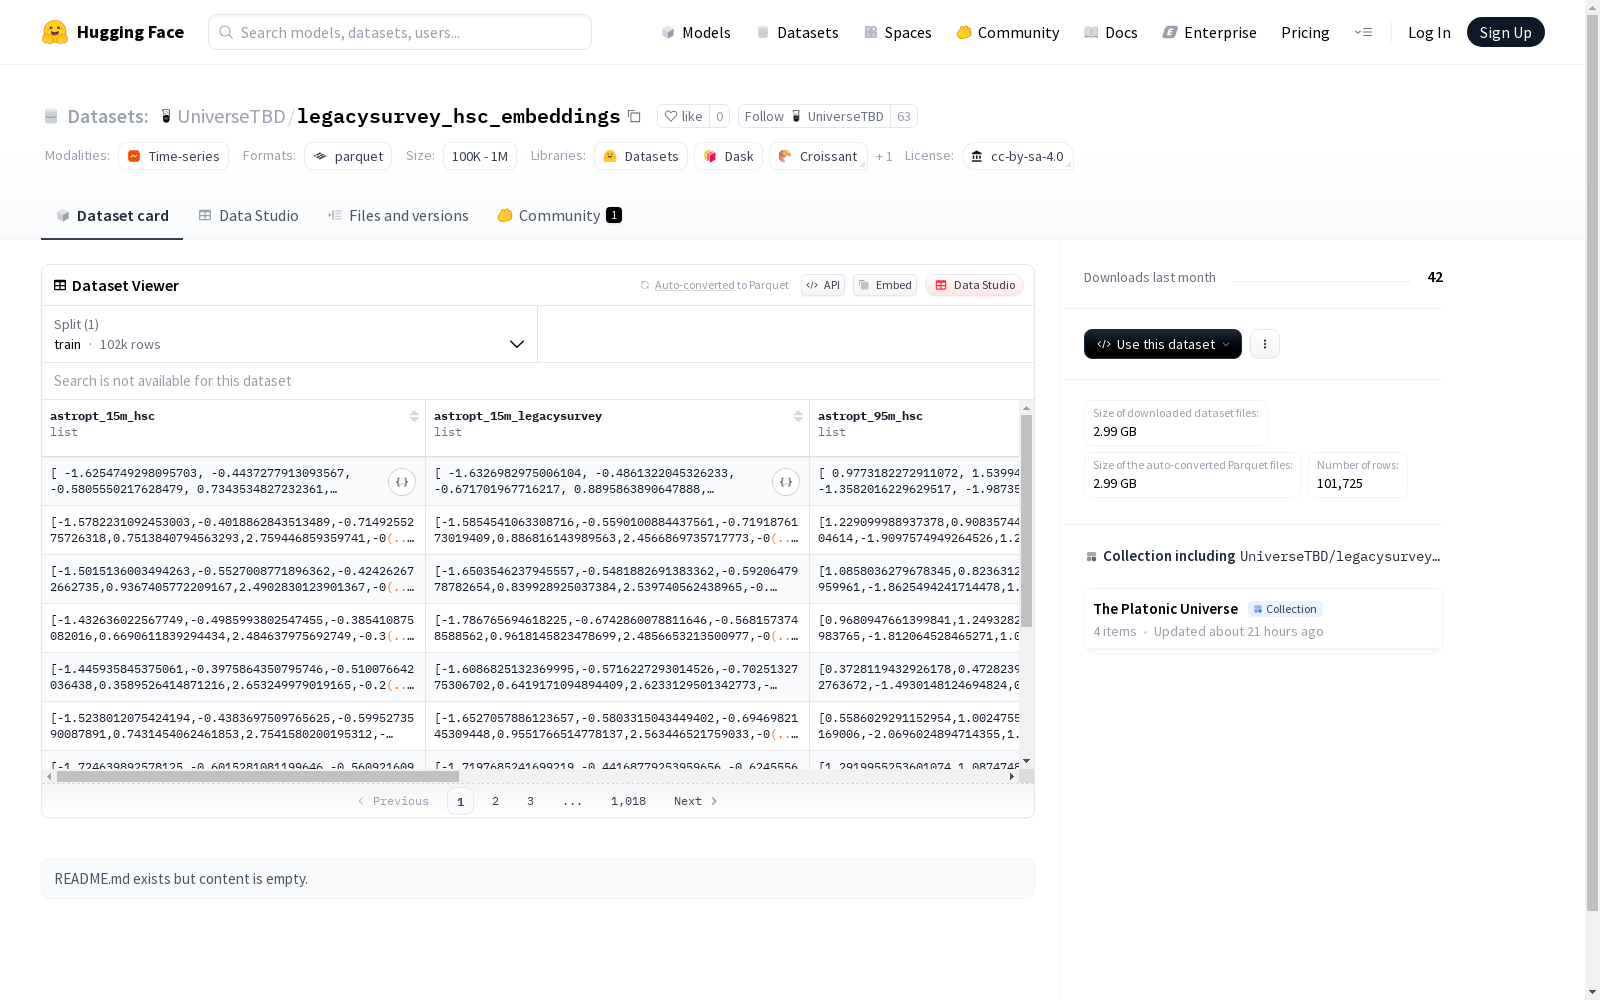Select the Dask library tag

(729, 156)
